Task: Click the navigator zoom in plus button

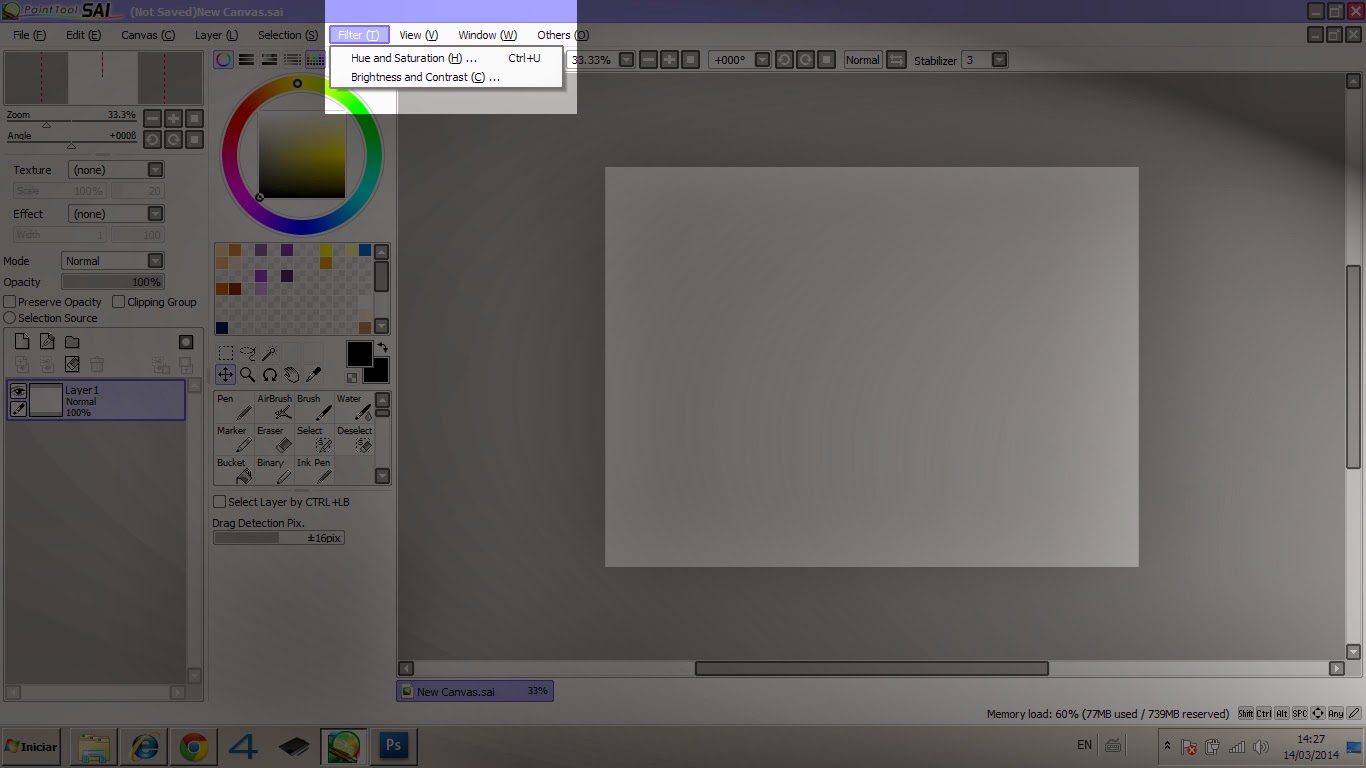Action: (x=173, y=119)
